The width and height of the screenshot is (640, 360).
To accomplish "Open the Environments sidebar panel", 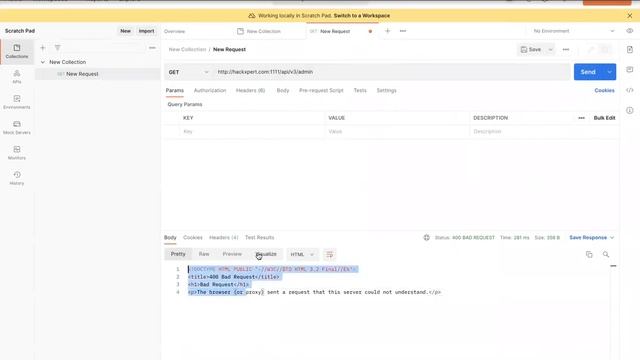I will point(17,102).
